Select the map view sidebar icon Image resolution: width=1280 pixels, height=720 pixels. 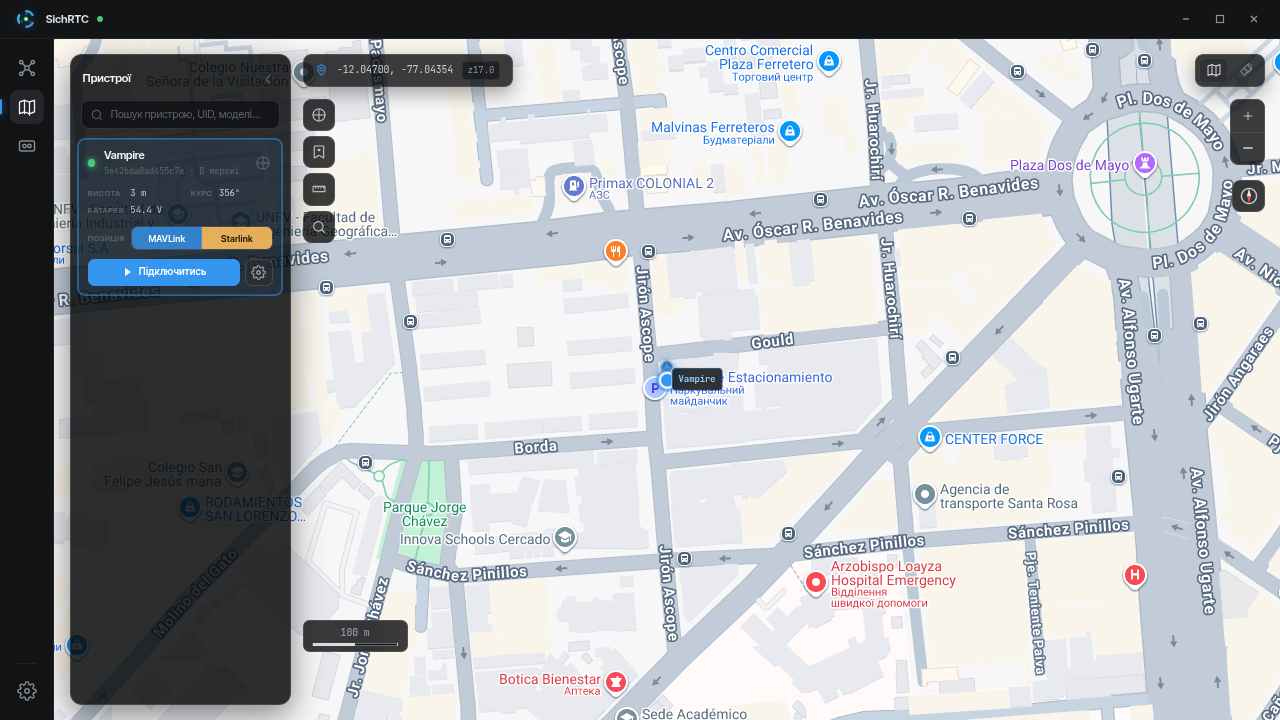click(27, 107)
